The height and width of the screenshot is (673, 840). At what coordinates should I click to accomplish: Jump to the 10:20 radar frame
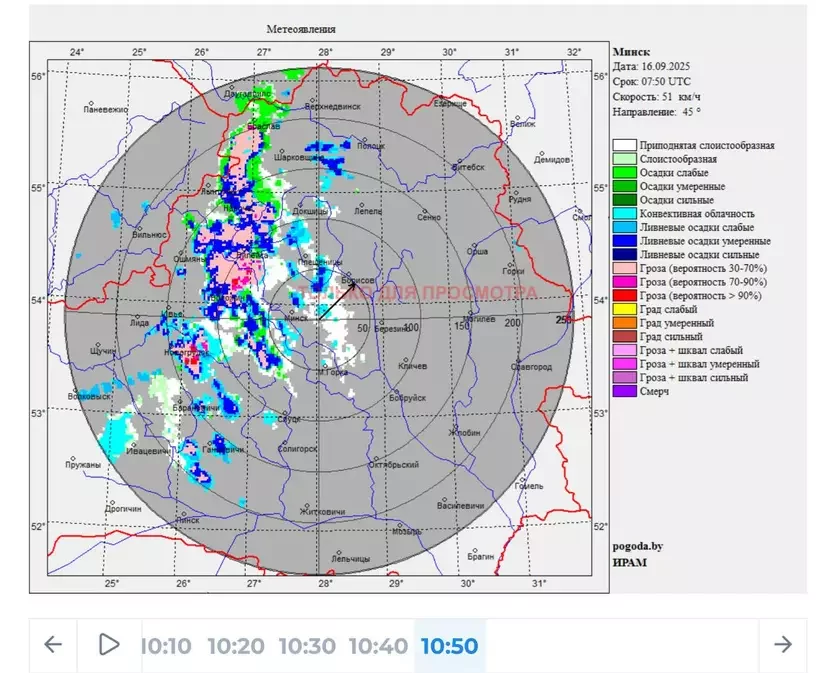click(236, 646)
